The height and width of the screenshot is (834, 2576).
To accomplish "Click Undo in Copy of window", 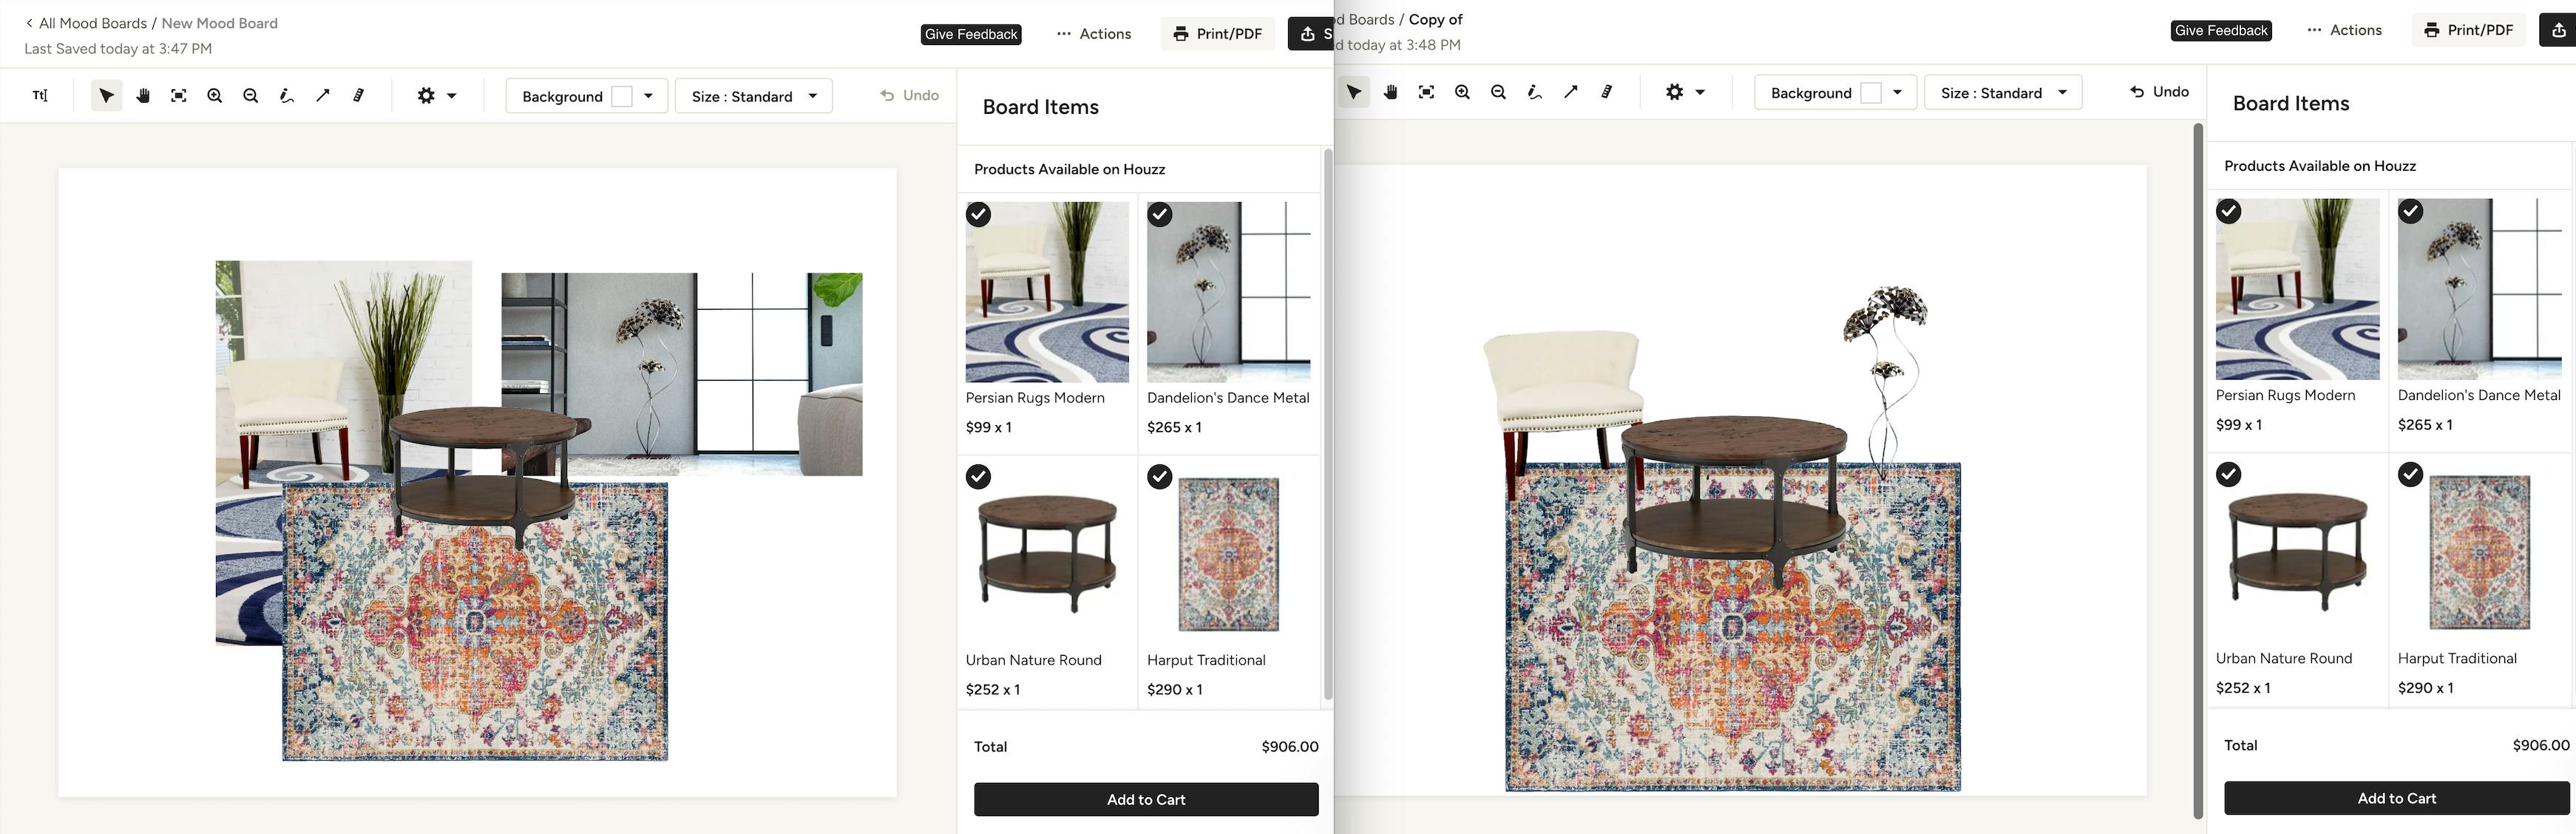I will tap(2160, 91).
